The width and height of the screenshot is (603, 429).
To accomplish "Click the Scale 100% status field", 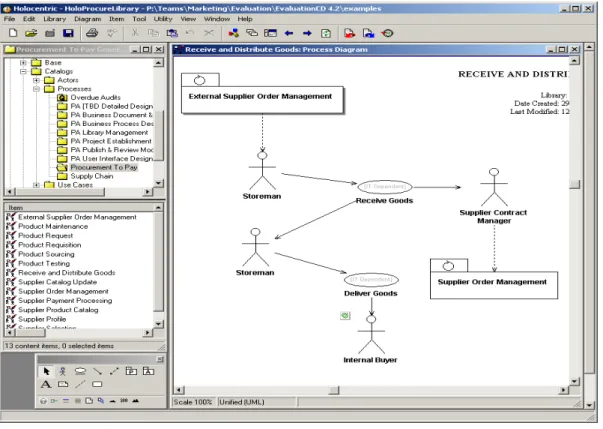I will coord(193,402).
